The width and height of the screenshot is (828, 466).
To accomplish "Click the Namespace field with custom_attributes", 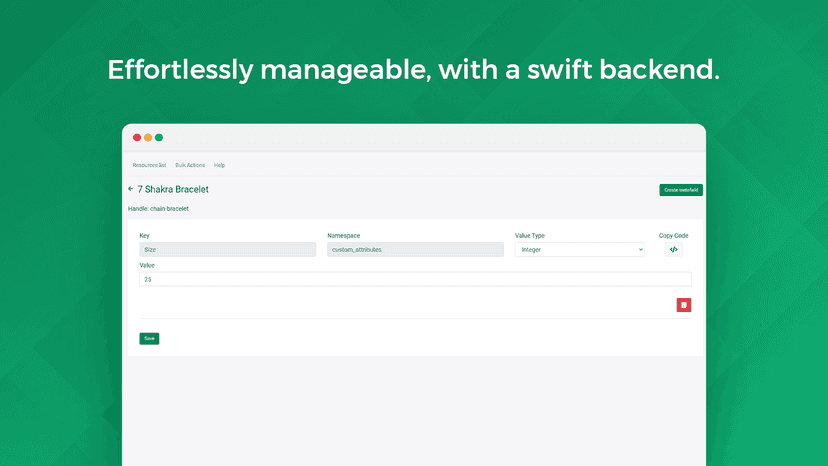I will coord(415,249).
